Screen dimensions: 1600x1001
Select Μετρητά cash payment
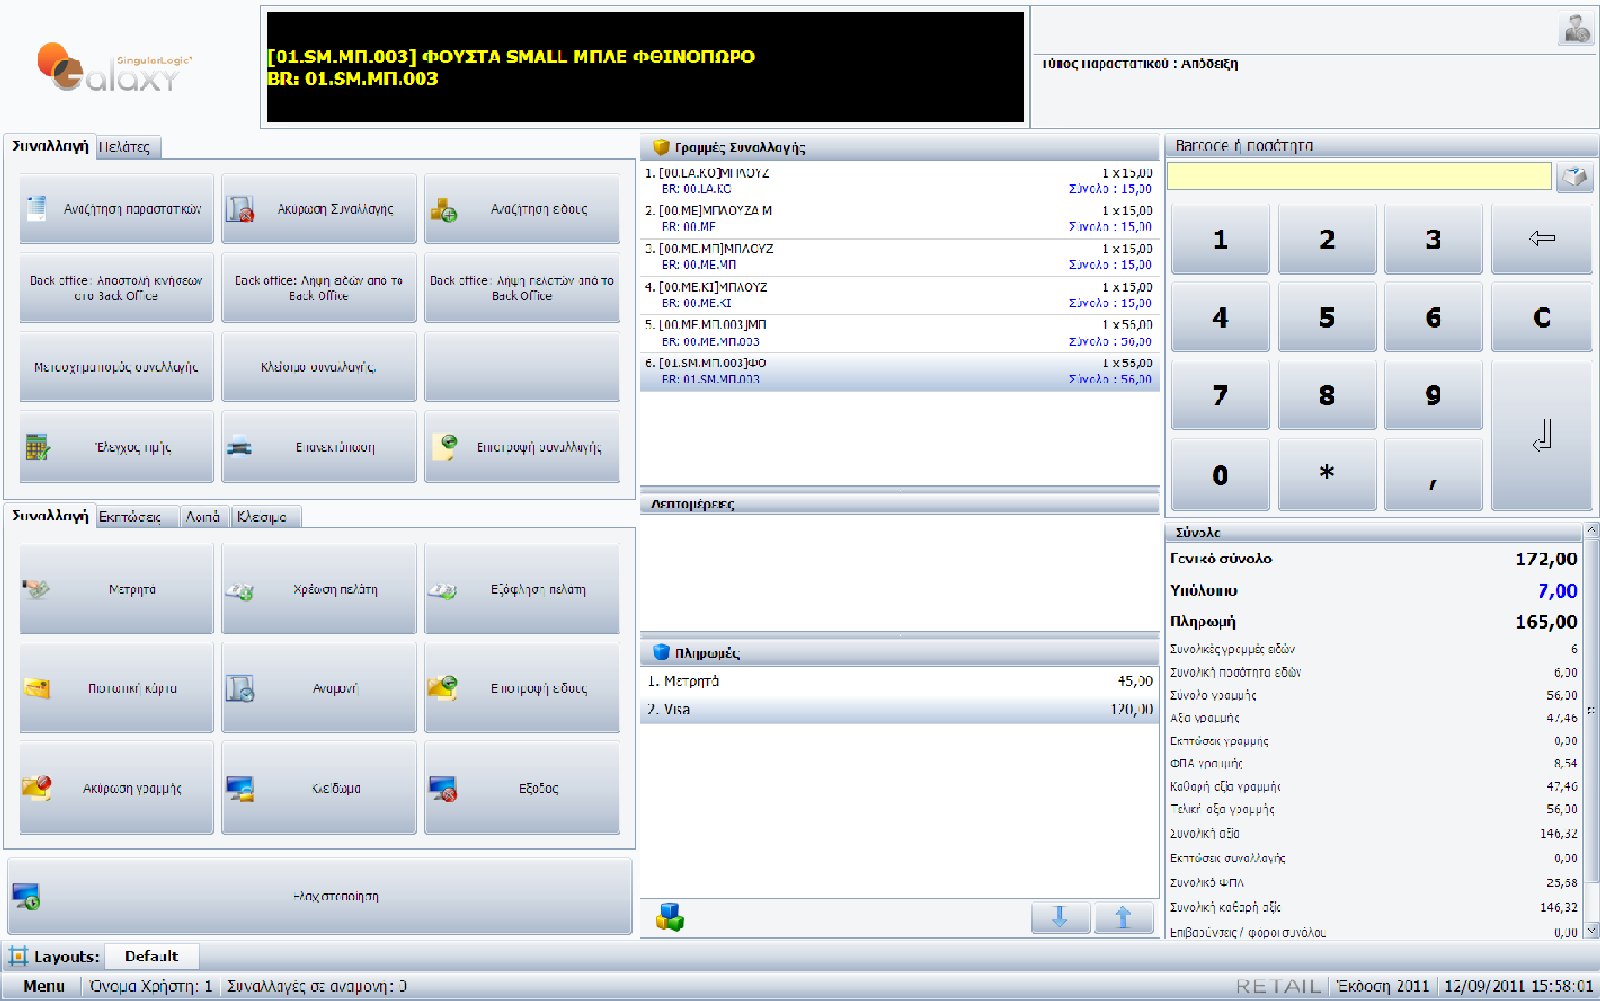[x=116, y=590]
